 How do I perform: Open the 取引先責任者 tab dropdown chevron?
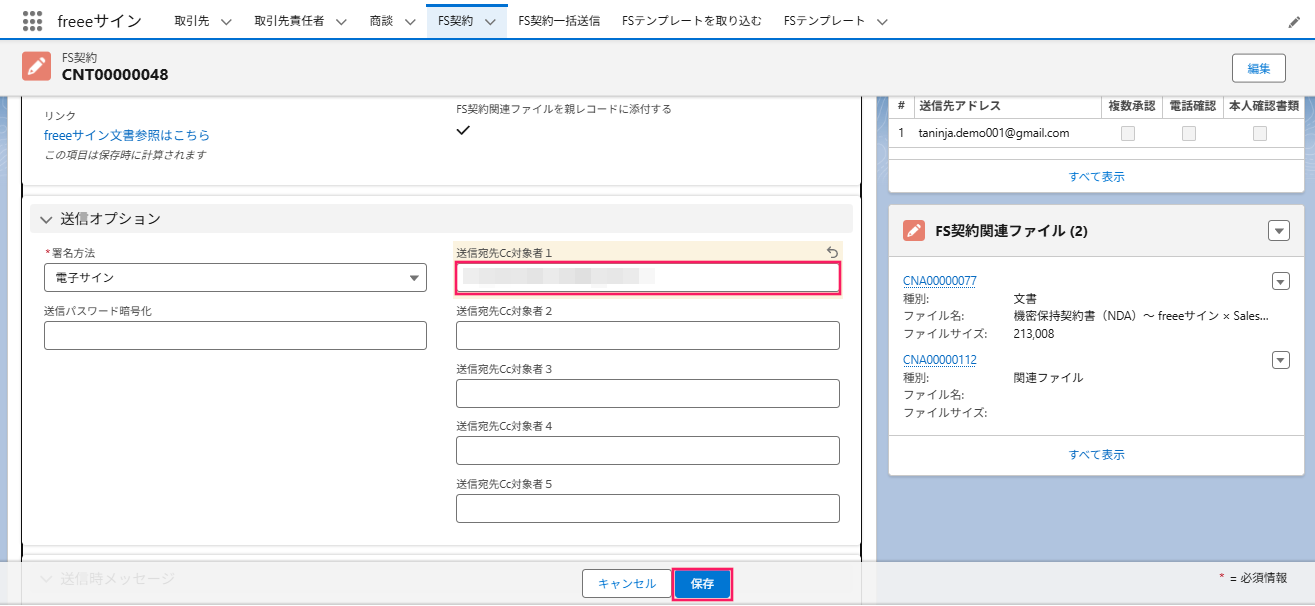pyautogui.click(x=341, y=21)
